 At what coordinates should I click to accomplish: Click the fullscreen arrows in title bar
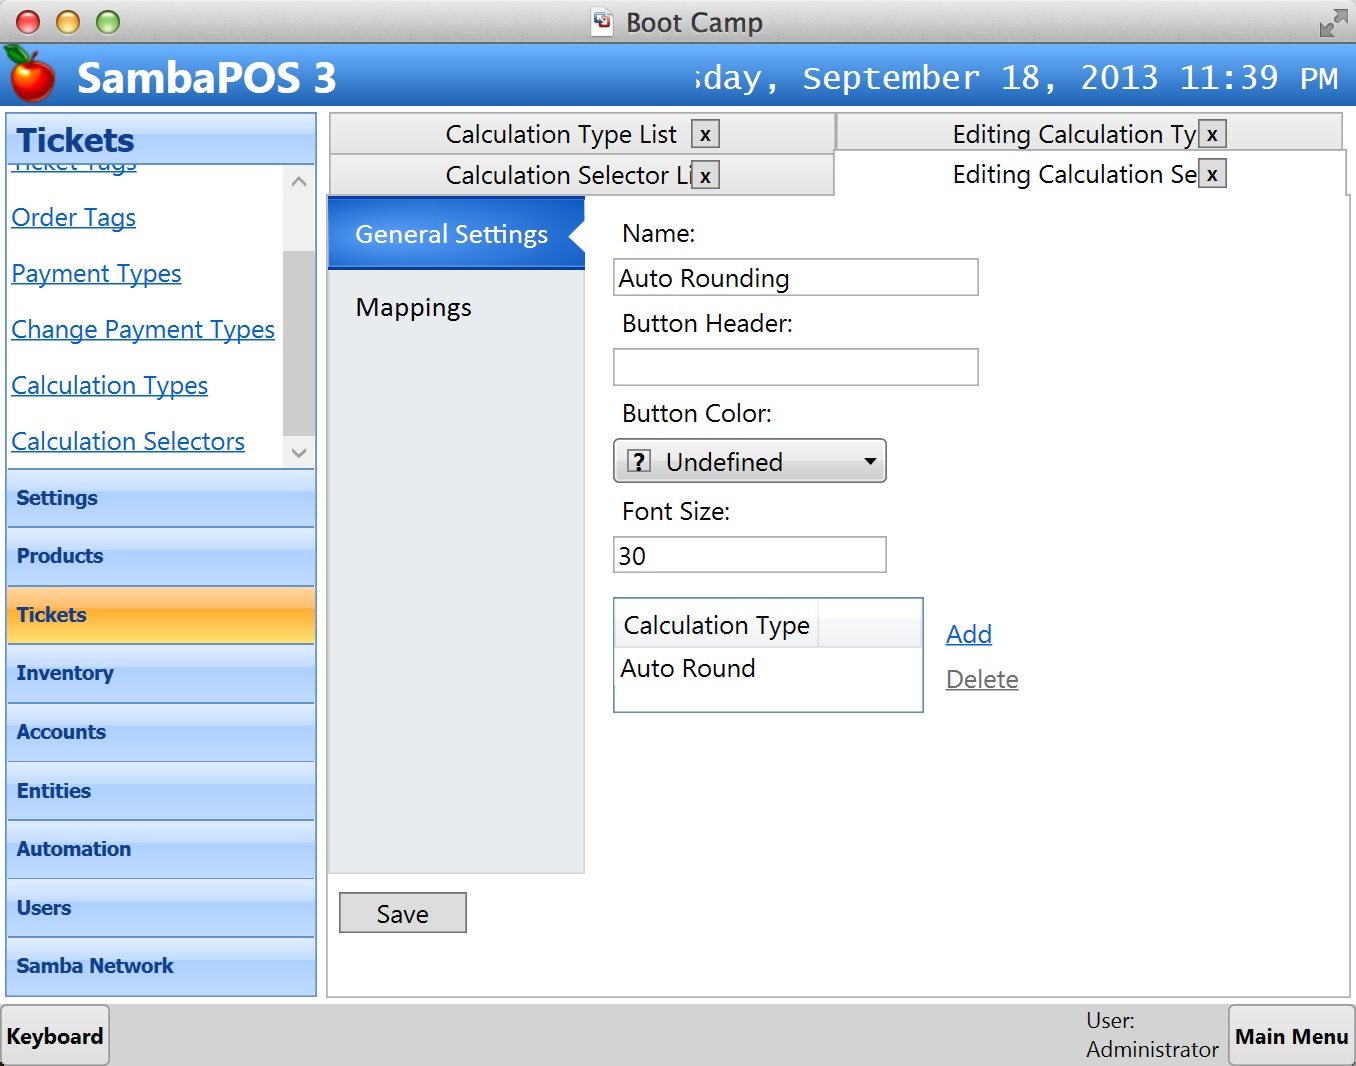coord(1332,23)
